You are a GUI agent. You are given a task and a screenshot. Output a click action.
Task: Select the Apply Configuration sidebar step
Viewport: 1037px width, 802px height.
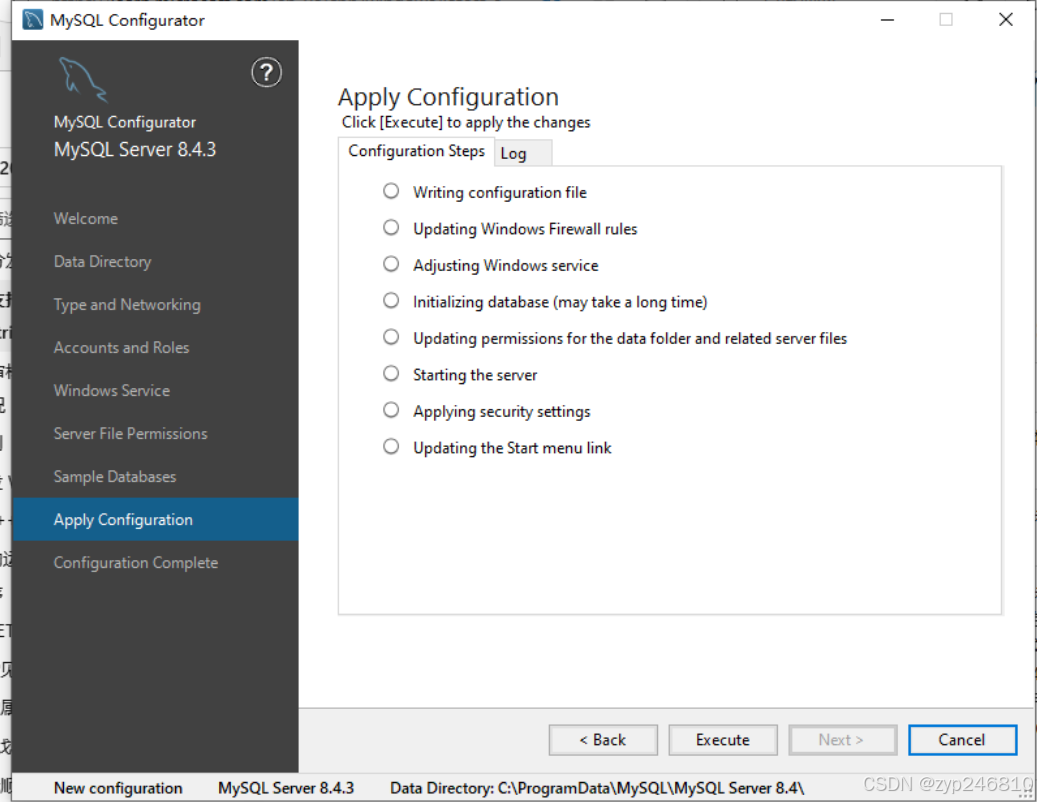[155, 520]
